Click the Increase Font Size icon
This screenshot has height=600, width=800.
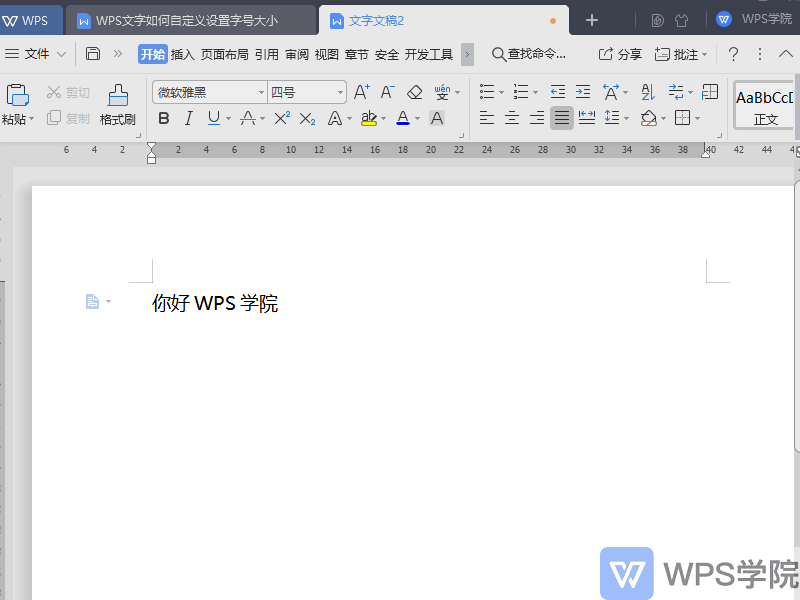[361, 91]
